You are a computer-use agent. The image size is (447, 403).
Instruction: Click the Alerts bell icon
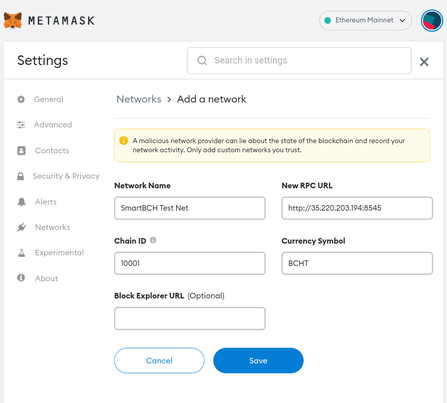tap(22, 202)
